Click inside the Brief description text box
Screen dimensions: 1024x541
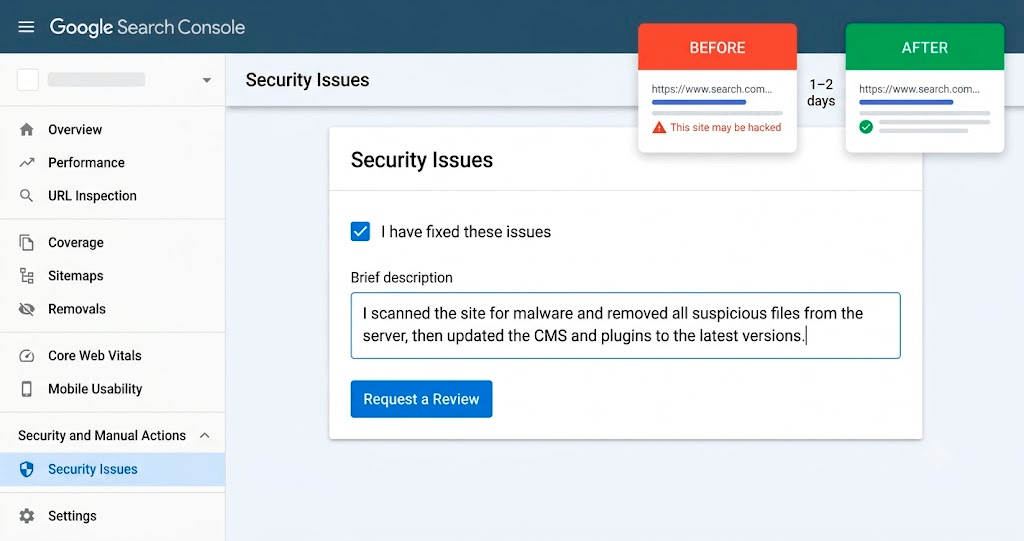click(x=626, y=325)
